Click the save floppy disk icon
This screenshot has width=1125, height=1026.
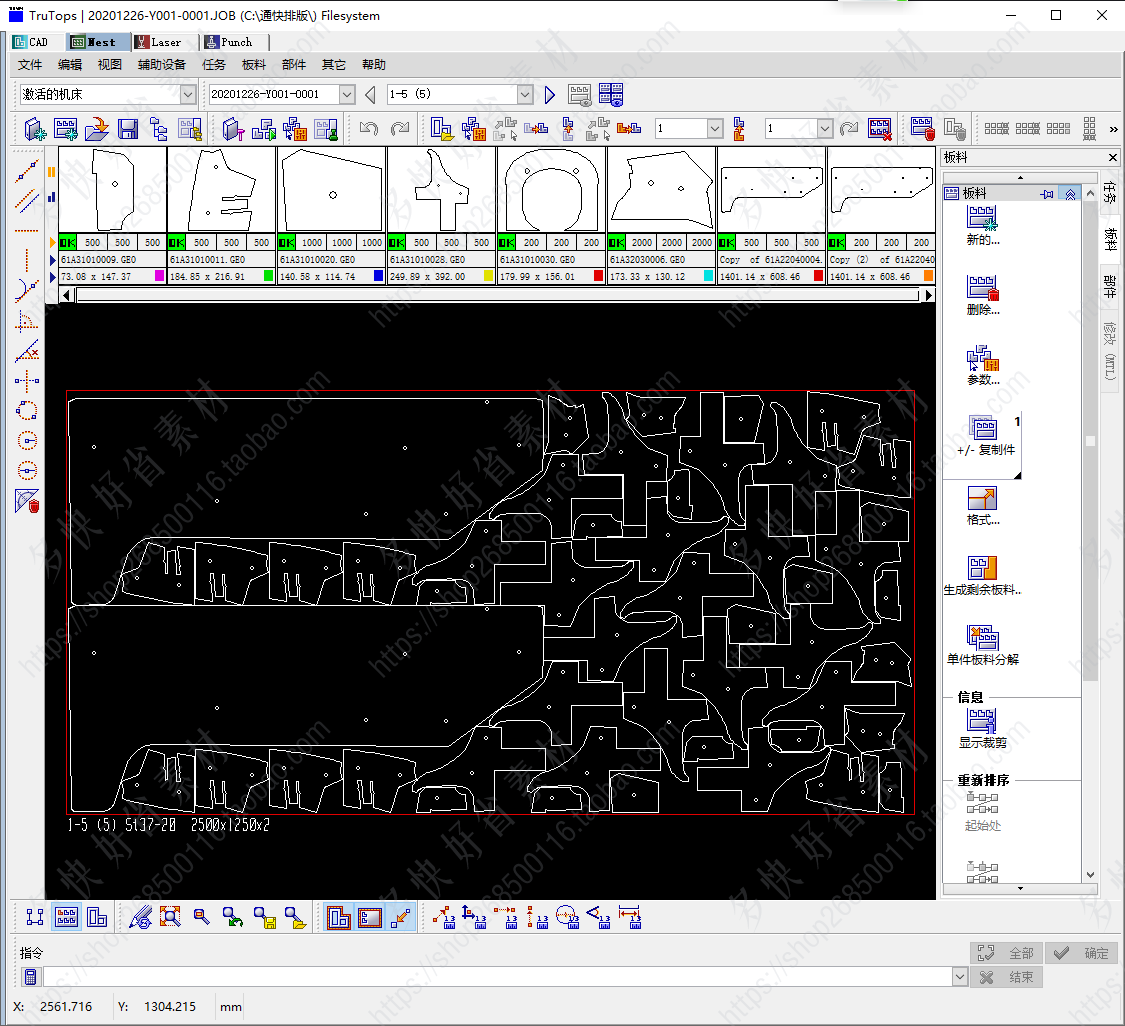point(128,128)
